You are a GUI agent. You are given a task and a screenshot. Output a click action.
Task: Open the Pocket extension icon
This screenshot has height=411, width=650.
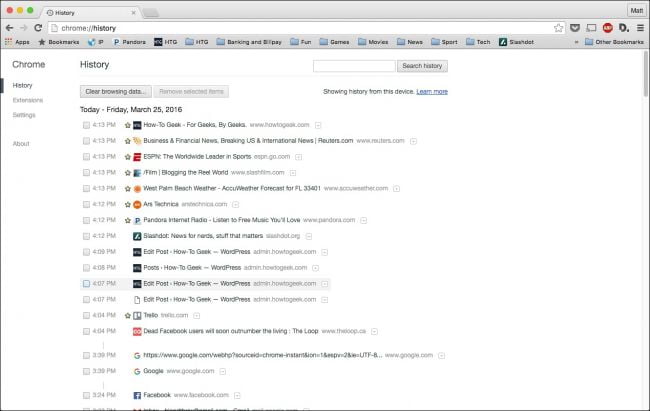click(575, 28)
